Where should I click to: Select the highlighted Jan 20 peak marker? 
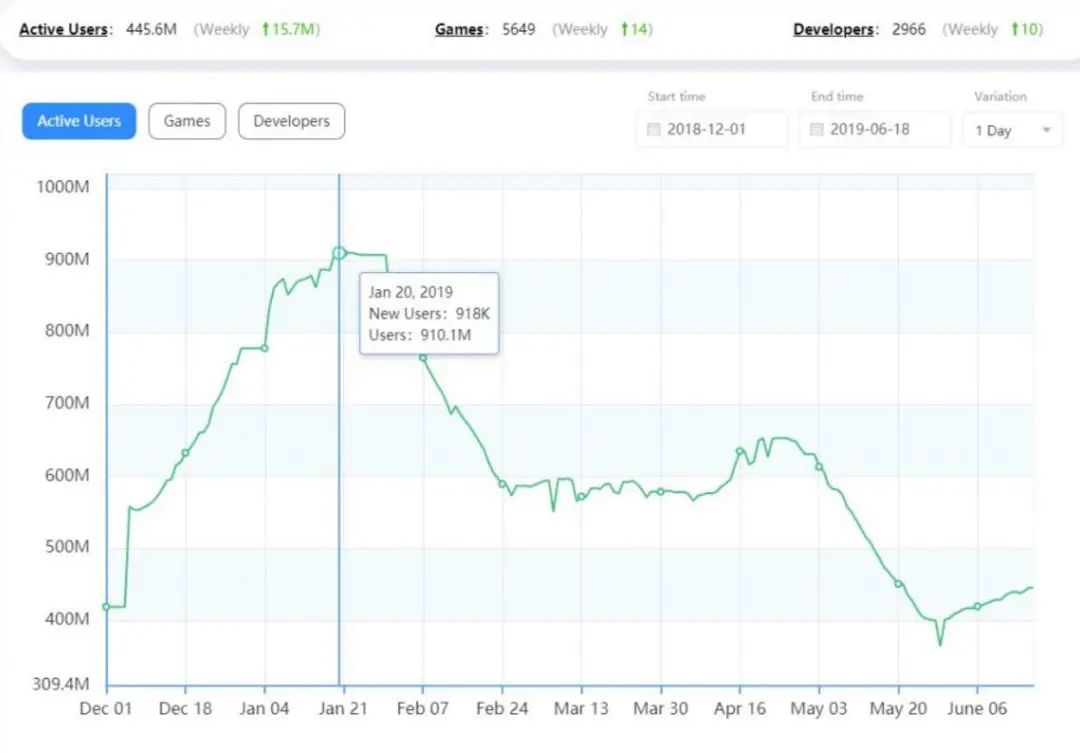[340, 253]
